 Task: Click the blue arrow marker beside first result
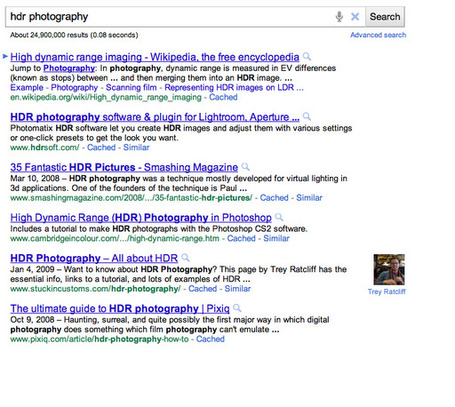[5, 56]
